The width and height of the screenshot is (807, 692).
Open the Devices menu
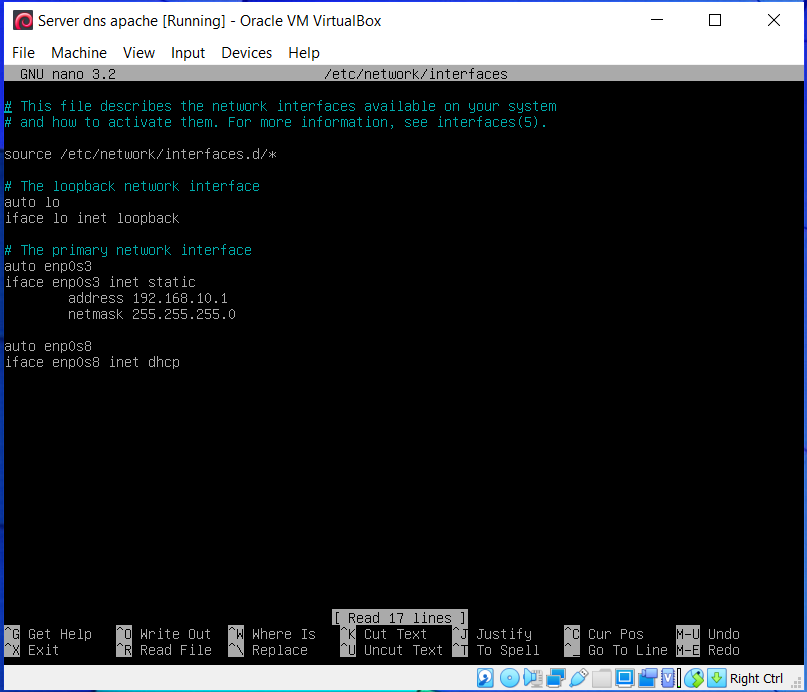247,52
